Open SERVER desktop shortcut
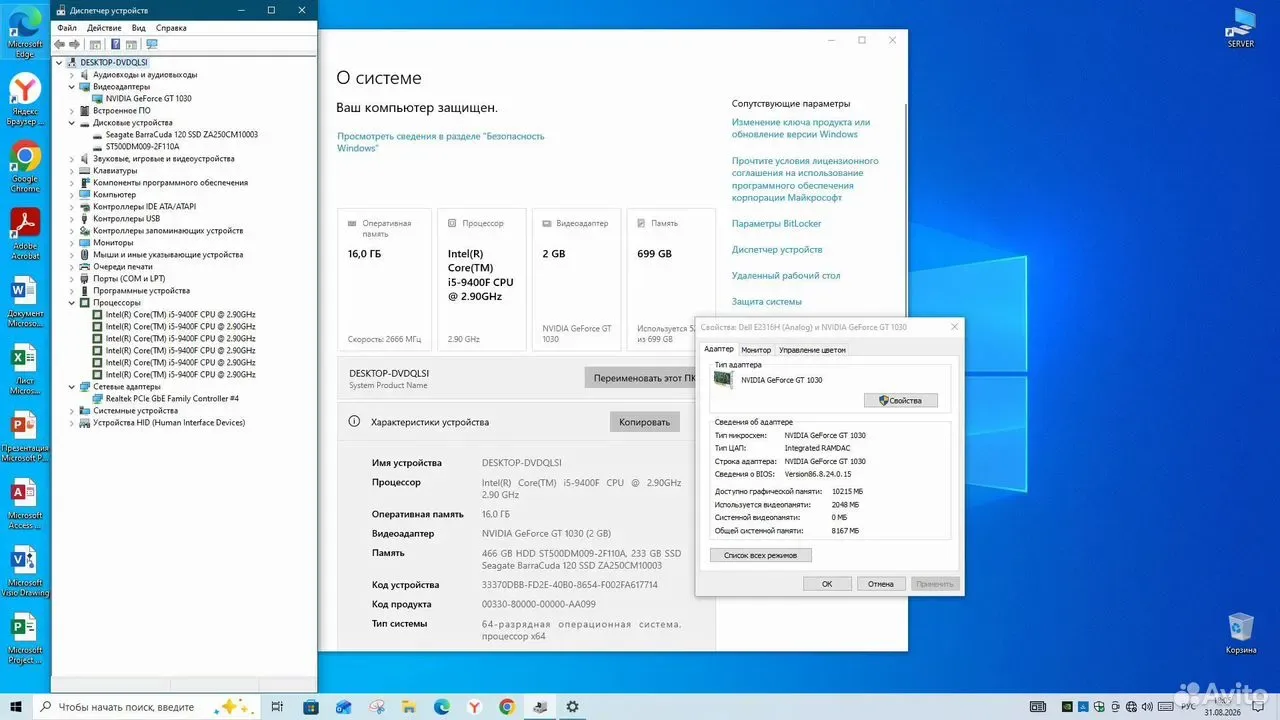 1241,27
